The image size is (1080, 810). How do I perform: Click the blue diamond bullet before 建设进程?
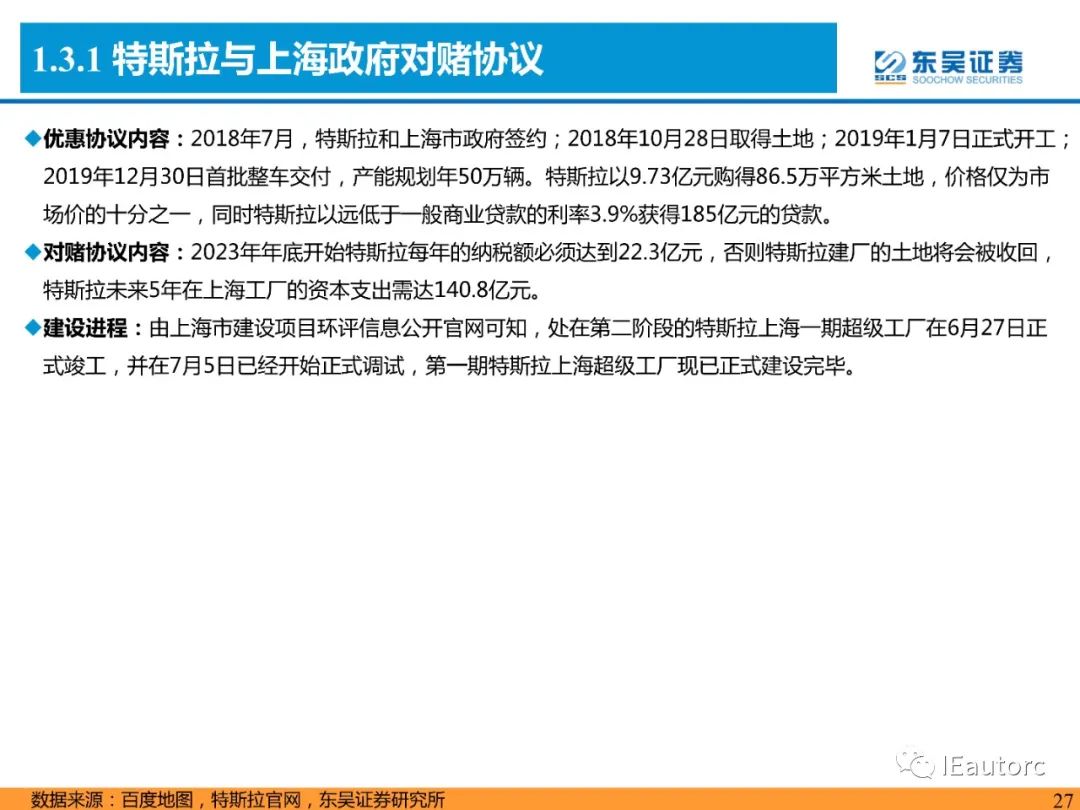32,327
